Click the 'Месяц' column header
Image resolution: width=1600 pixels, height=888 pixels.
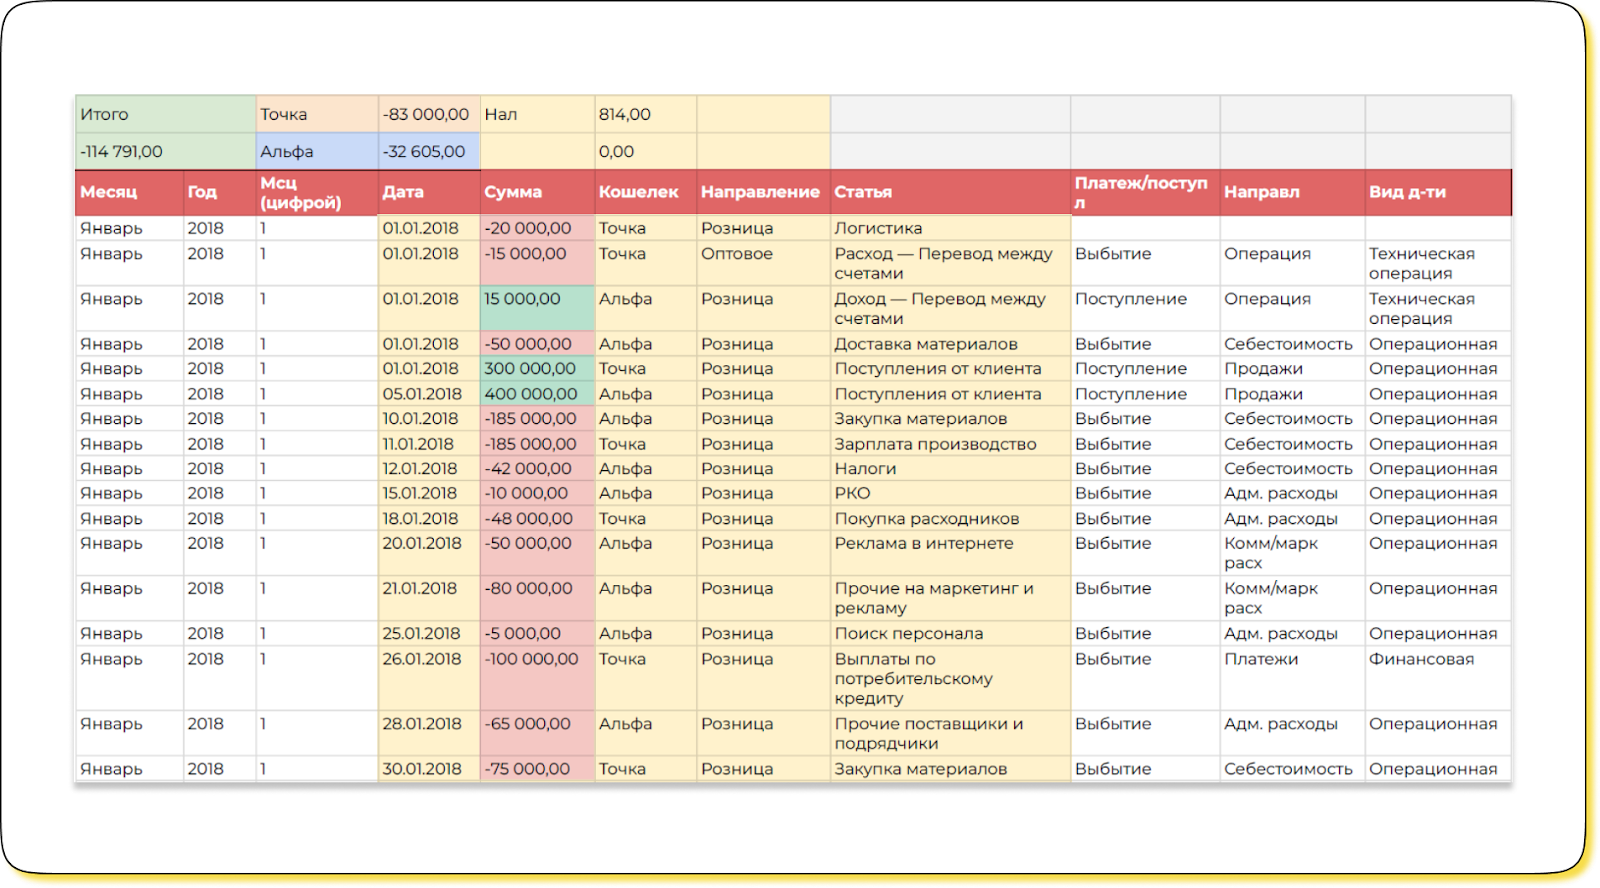[x=109, y=192]
